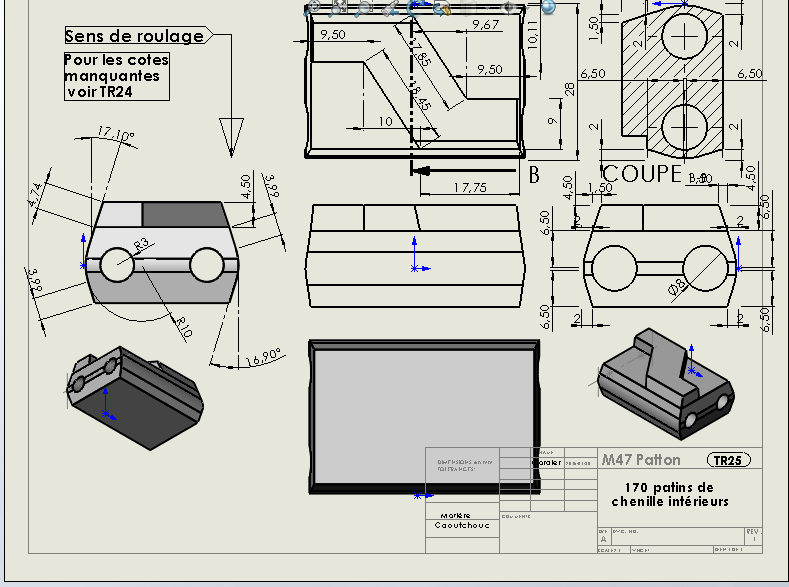Viewport: 789px width, 587px height.
Task: Click the Zoom to Fit icon
Action: [x=313, y=7]
